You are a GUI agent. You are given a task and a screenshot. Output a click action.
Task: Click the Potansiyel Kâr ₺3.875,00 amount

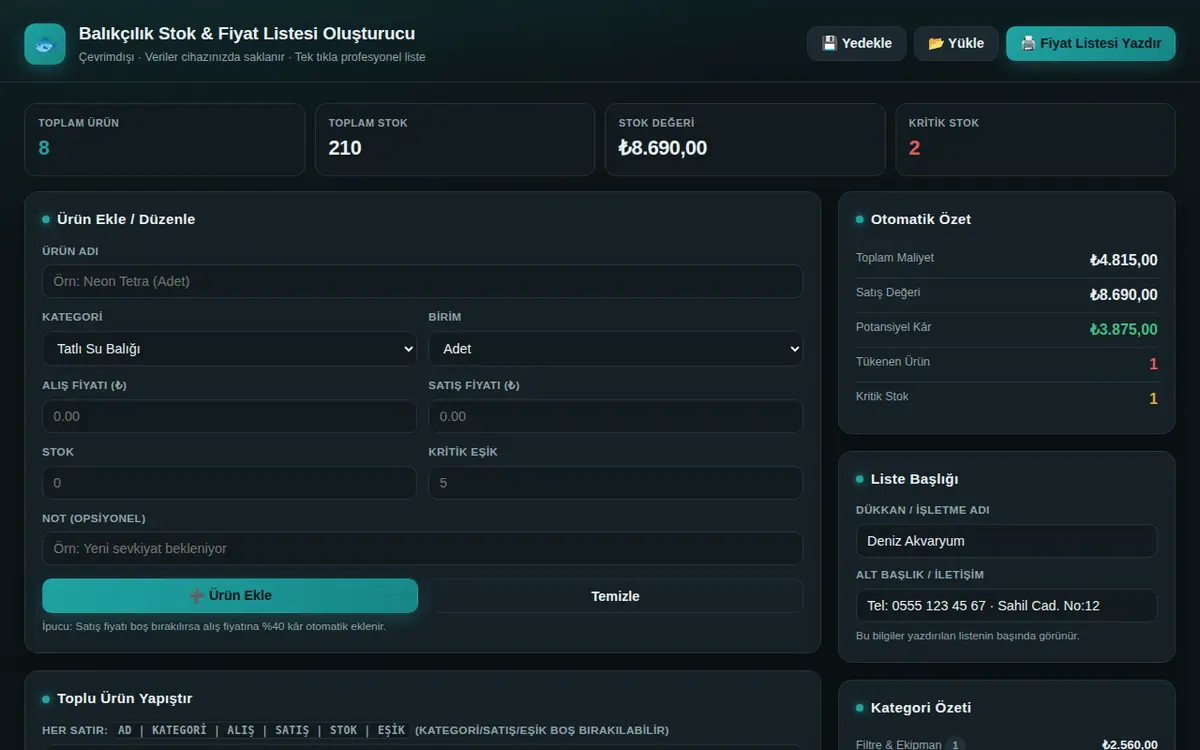[1124, 329]
